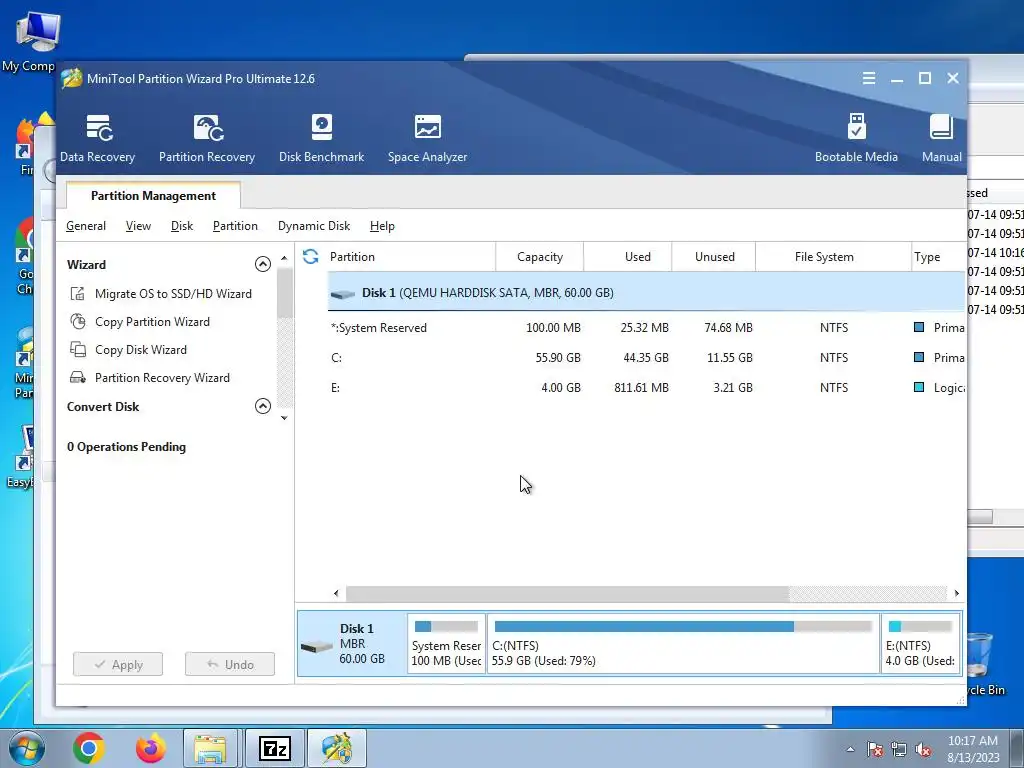1024x768 pixels.
Task: Open 7-Zip from the taskbar
Action: [x=274, y=748]
